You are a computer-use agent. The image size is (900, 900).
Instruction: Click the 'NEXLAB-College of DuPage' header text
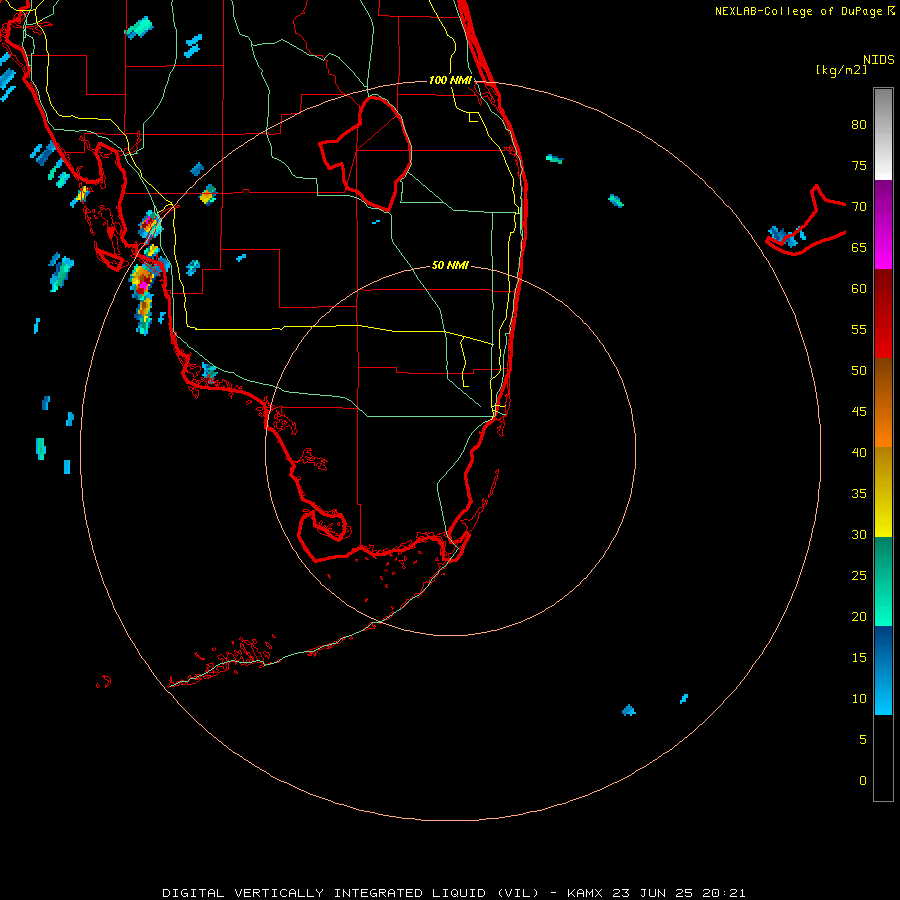pos(799,11)
